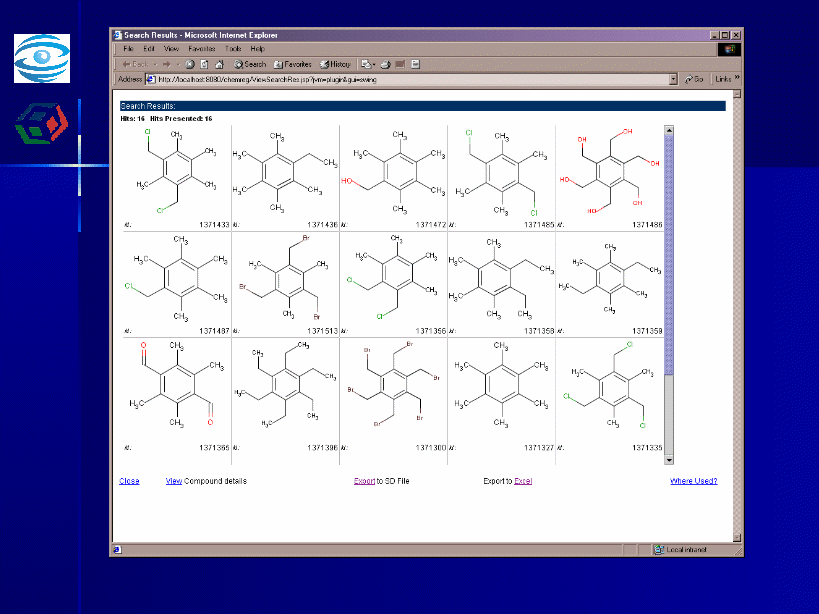
Task: Open the History pane from toolbar
Action: coord(334,64)
